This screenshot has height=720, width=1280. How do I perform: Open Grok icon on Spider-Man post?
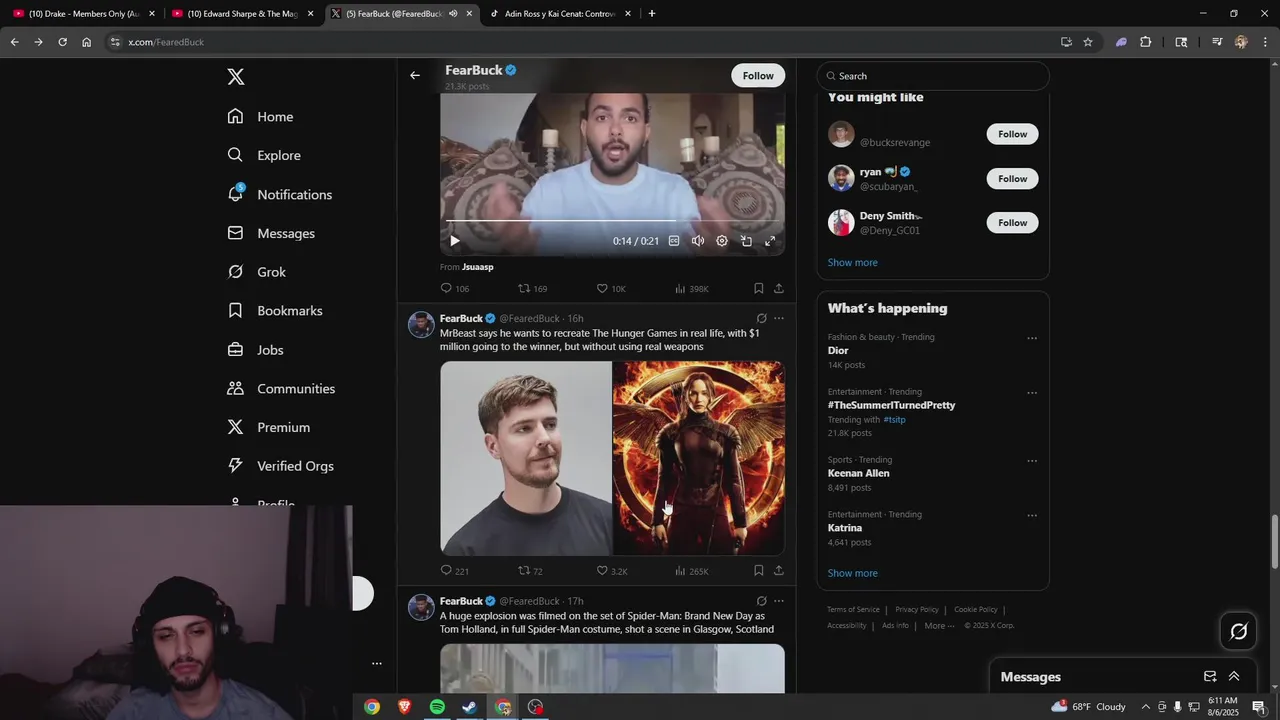(761, 601)
